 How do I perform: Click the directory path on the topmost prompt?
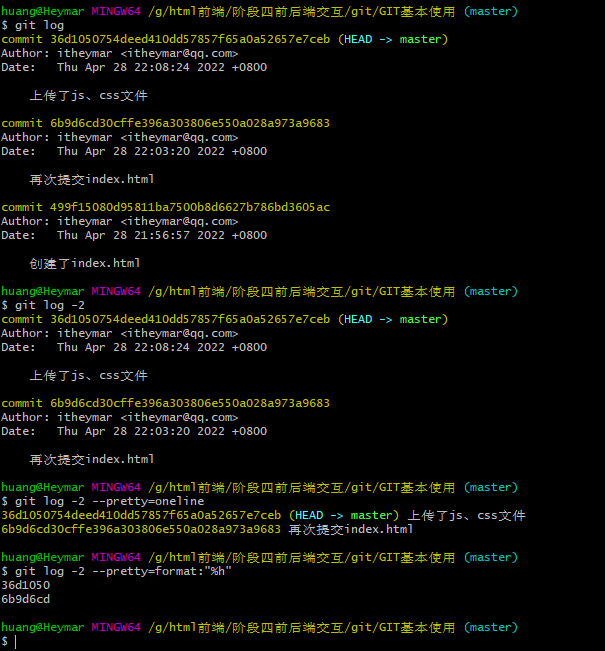(x=301, y=11)
